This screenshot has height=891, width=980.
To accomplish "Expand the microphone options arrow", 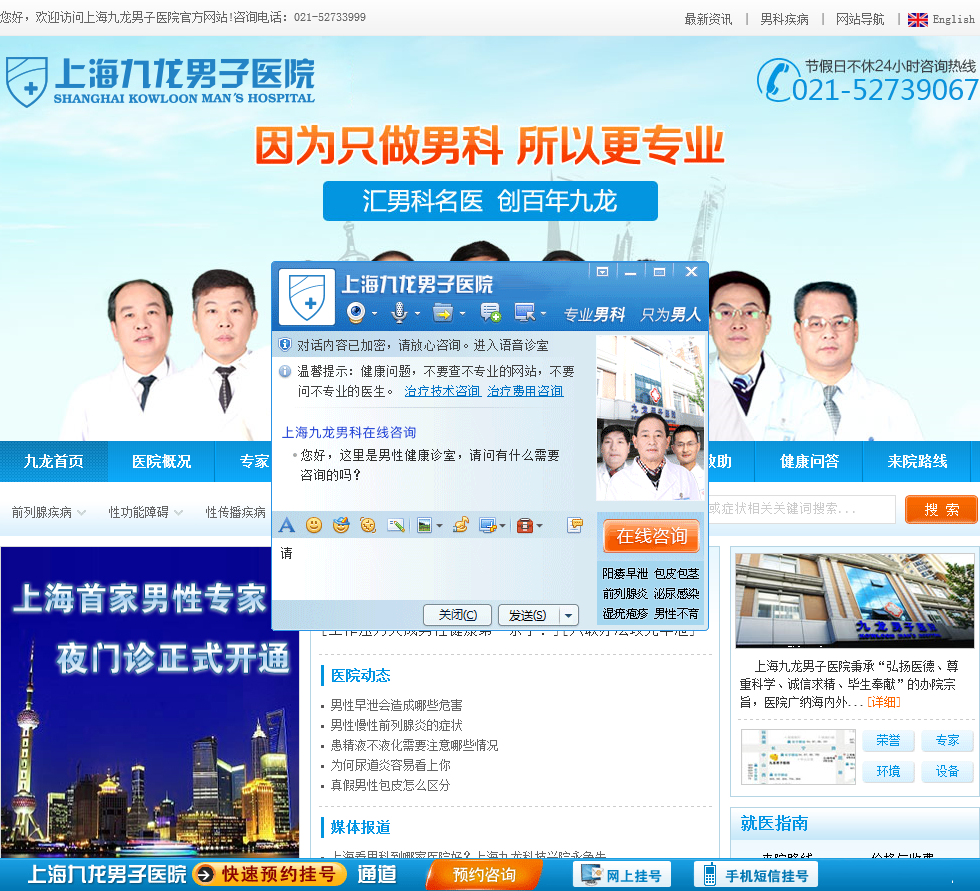I will pyautogui.click(x=417, y=313).
